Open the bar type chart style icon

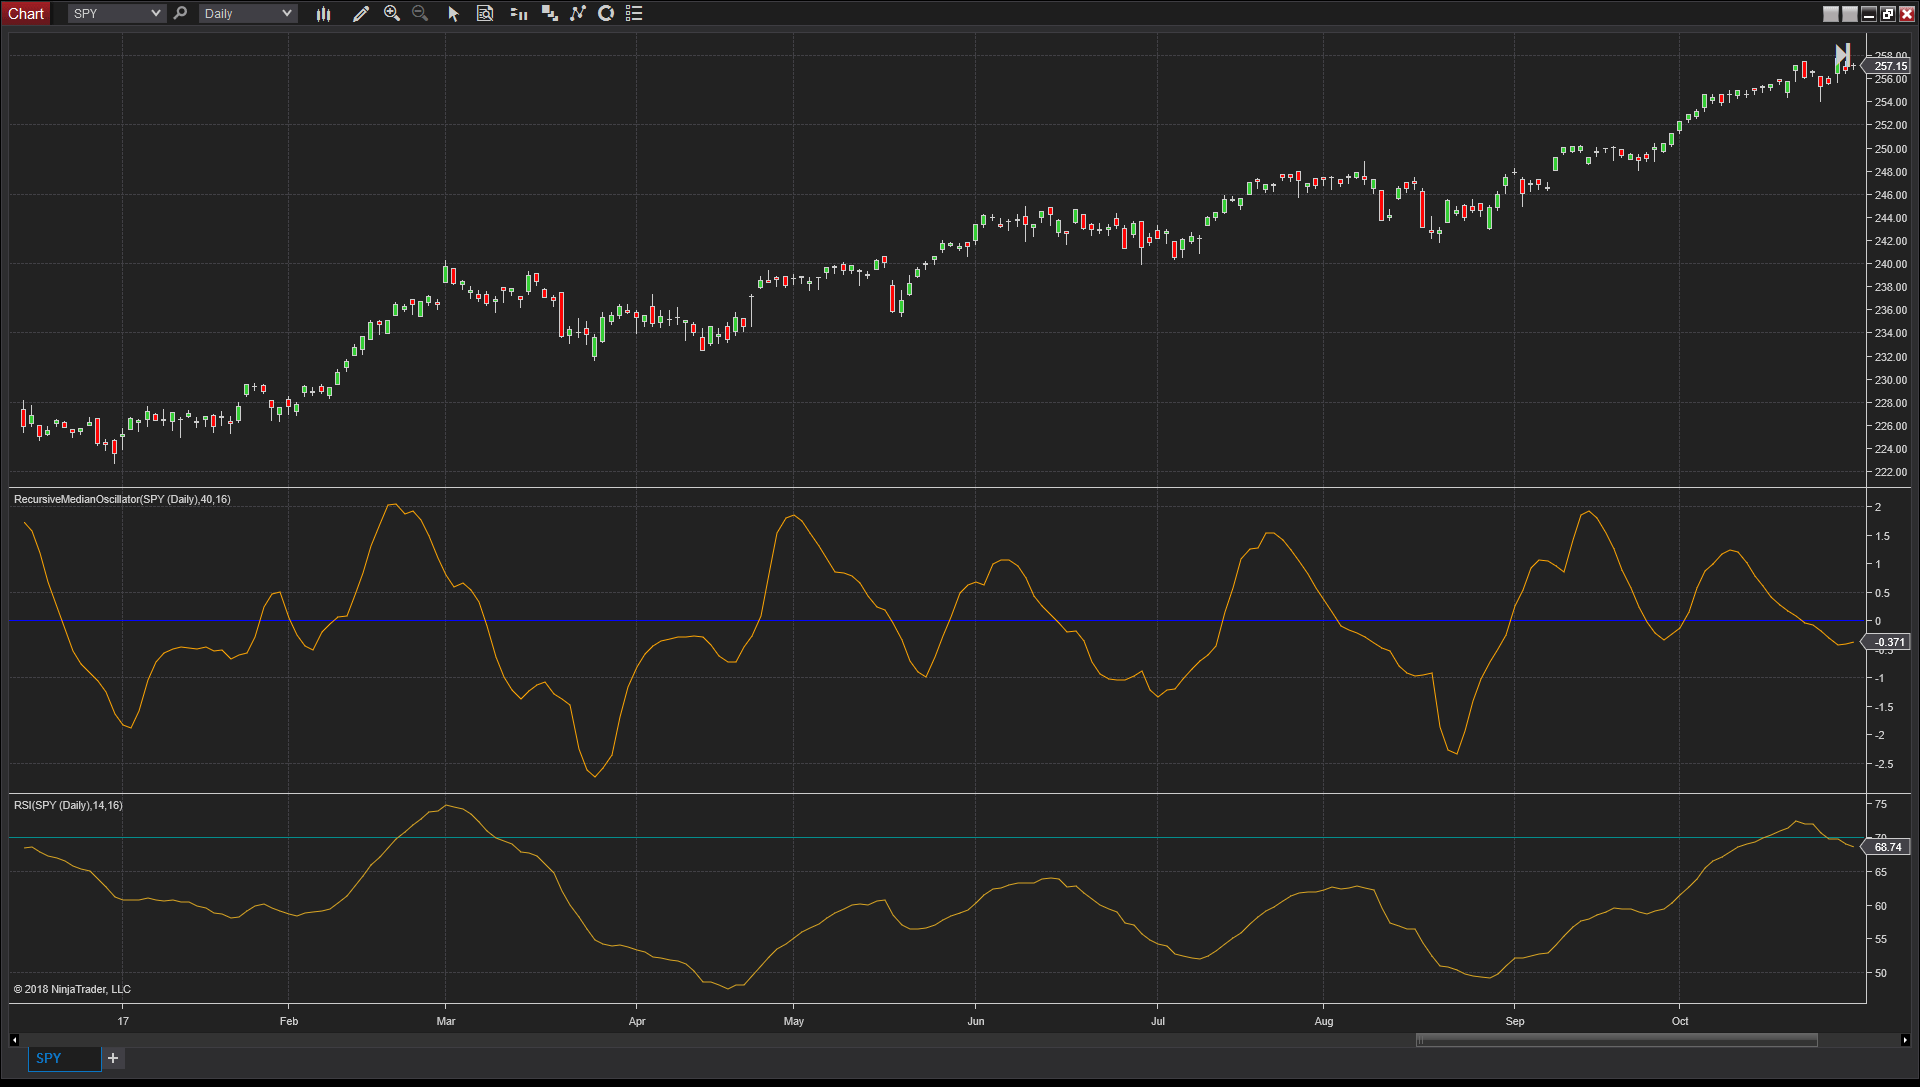(323, 13)
